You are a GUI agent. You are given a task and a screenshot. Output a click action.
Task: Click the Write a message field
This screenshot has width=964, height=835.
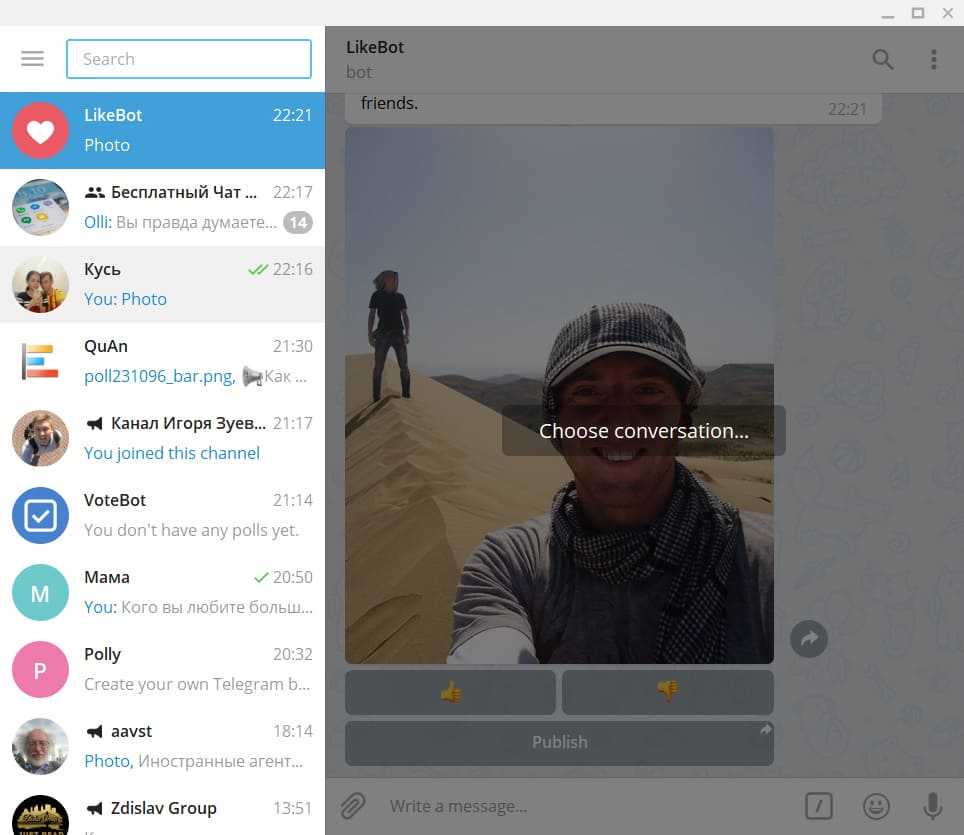pyautogui.click(x=590, y=806)
